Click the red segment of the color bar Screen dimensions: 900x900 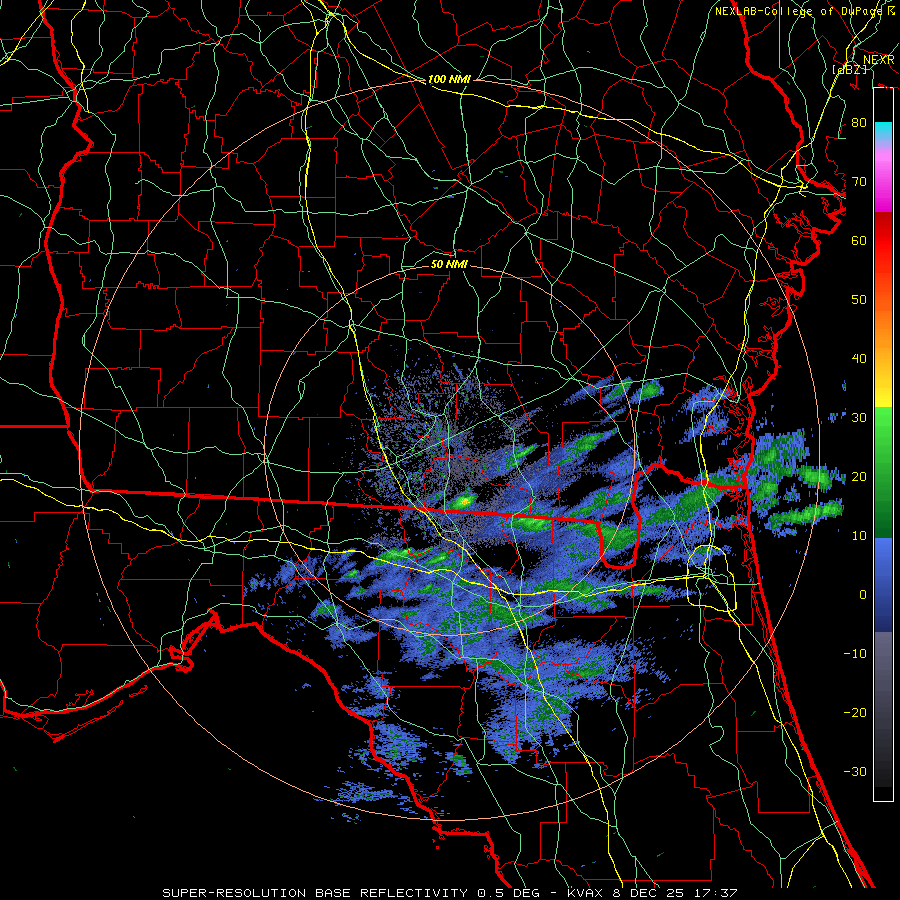(x=883, y=241)
